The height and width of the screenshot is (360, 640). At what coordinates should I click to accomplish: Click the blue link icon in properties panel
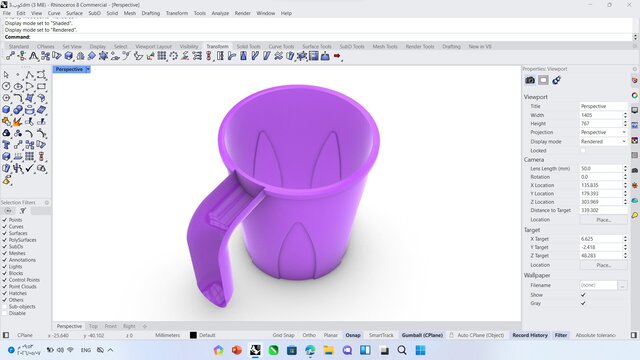(x=556, y=80)
